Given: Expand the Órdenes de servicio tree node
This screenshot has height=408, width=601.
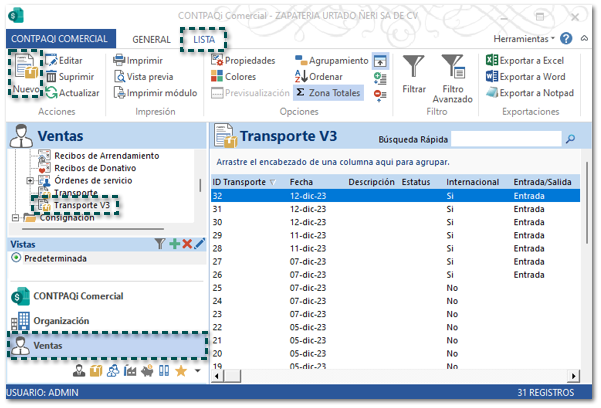Looking at the screenshot, I should pyautogui.click(x=29, y=180).
